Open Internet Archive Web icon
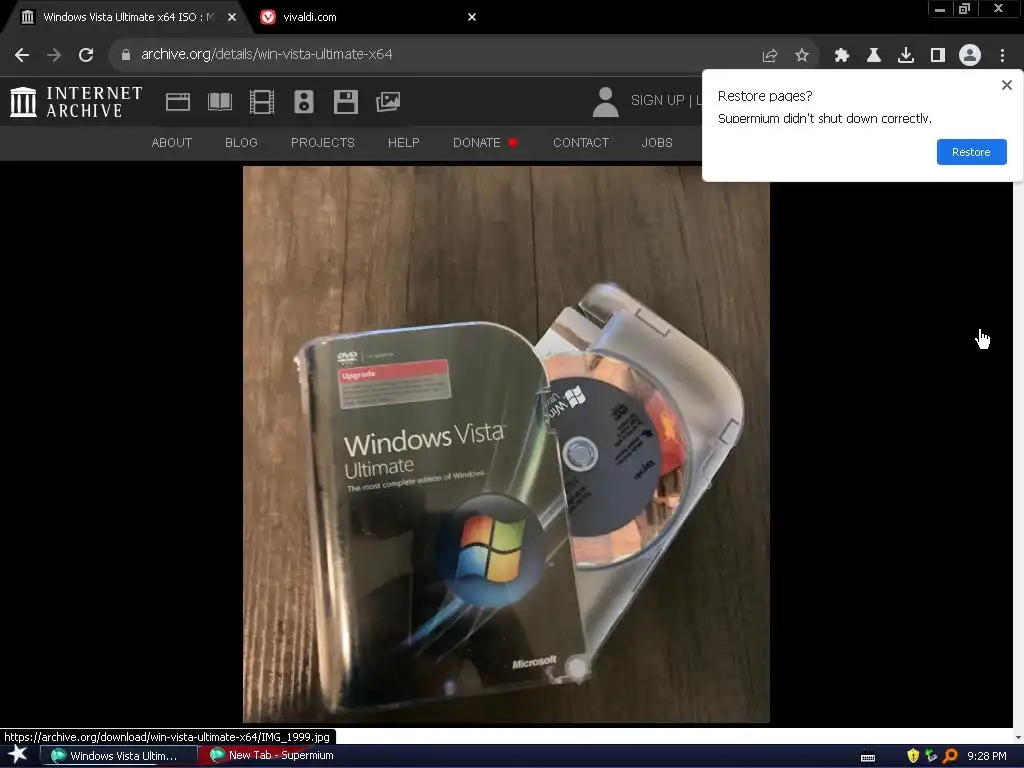This screenshot has height=768, width=1024. [178, 102]
